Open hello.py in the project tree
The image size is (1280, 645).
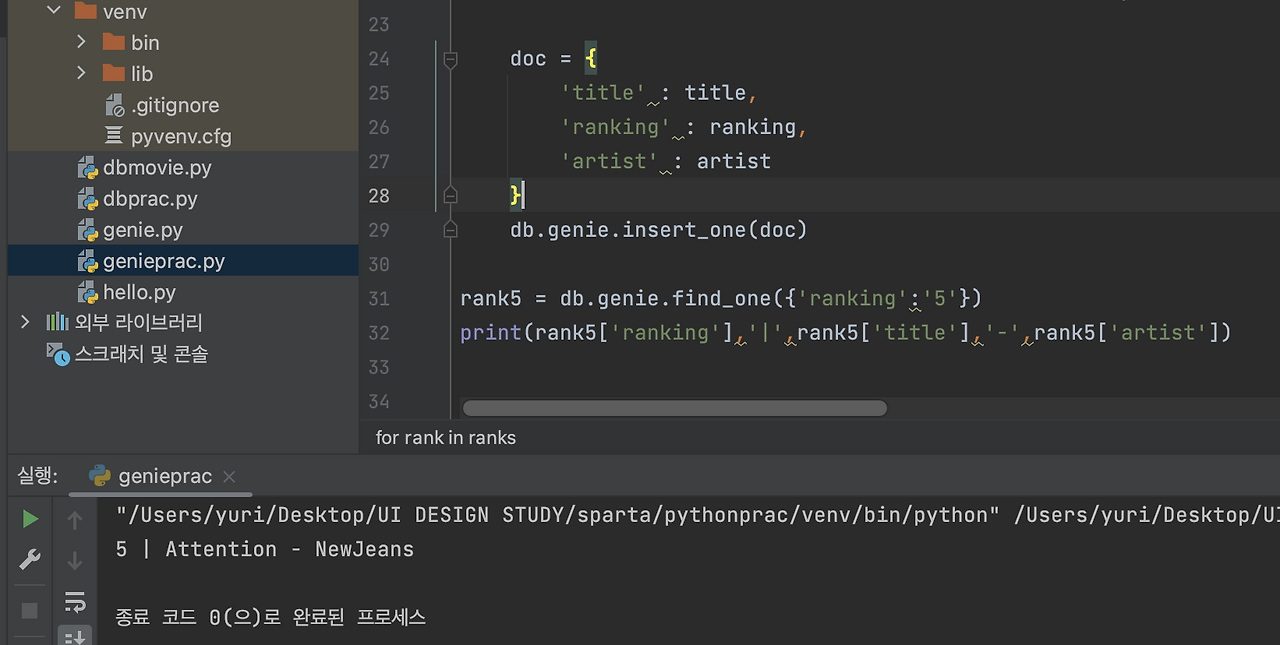tap(139, 291)
